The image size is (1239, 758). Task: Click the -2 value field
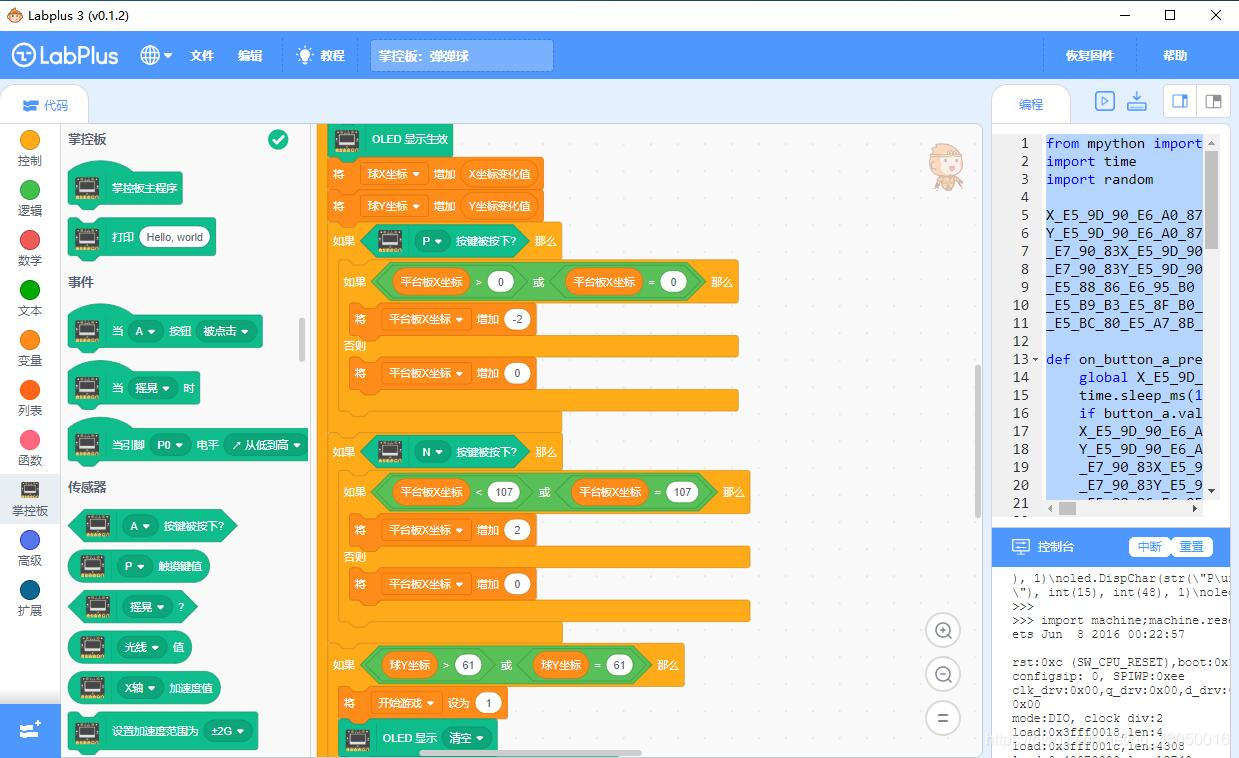pos(517,319)
